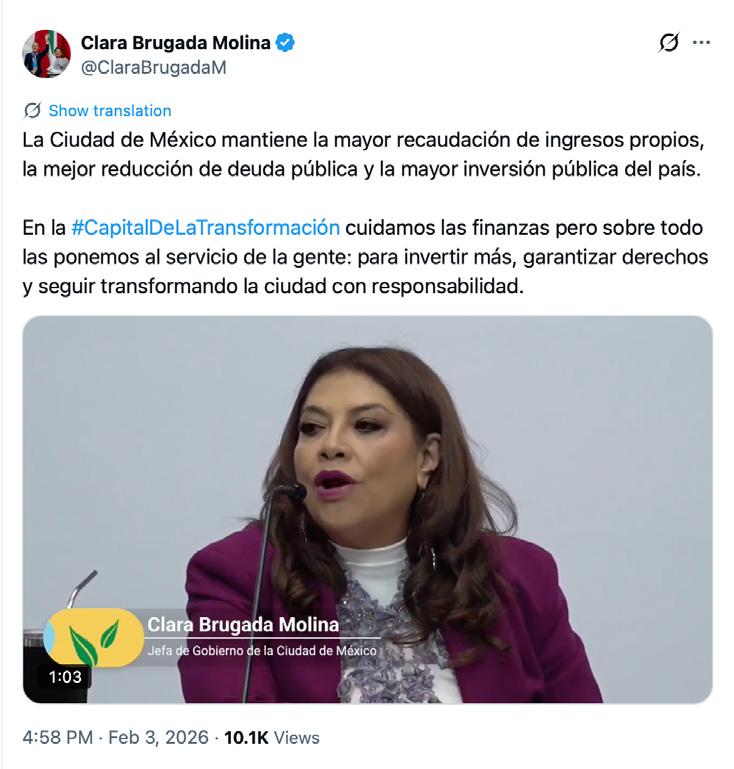Click the microphone shown in the video

point(290,494)
